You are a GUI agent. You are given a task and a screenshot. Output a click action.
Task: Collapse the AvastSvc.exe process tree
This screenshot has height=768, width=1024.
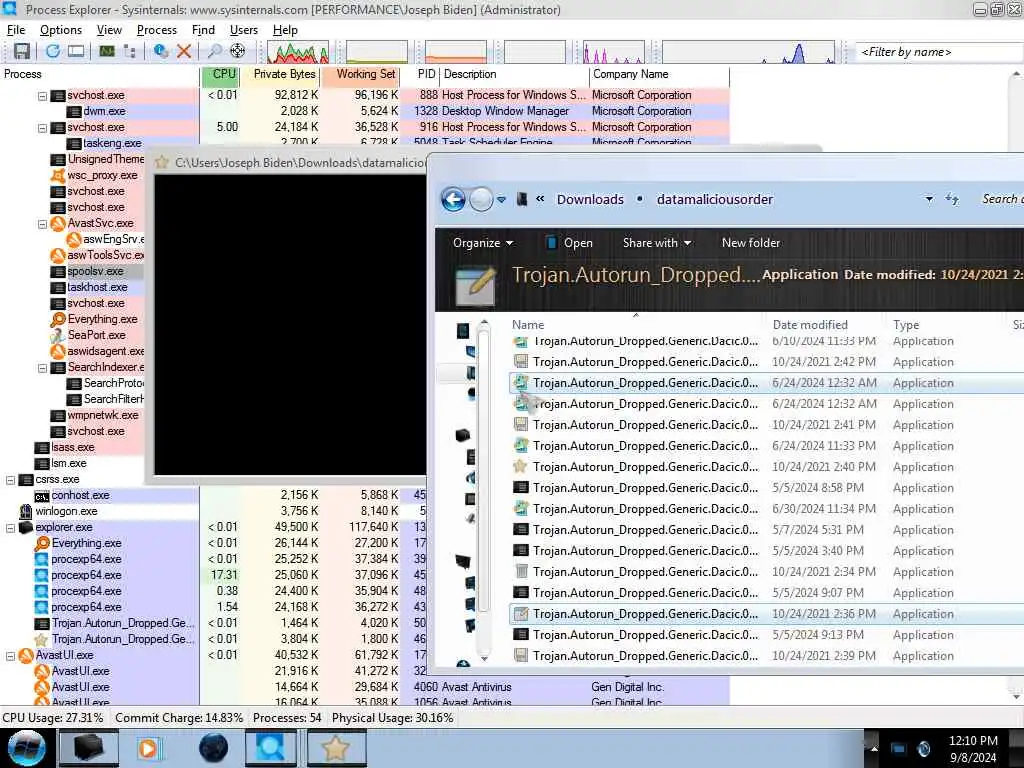(42, 224)
